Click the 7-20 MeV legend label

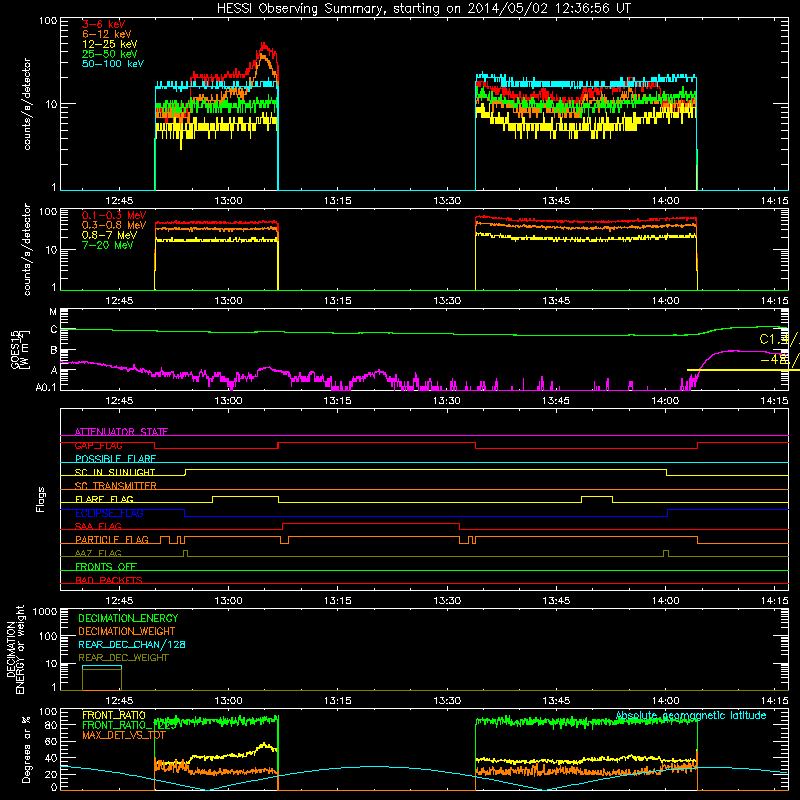pyautogui.click(x=107, y=245)
